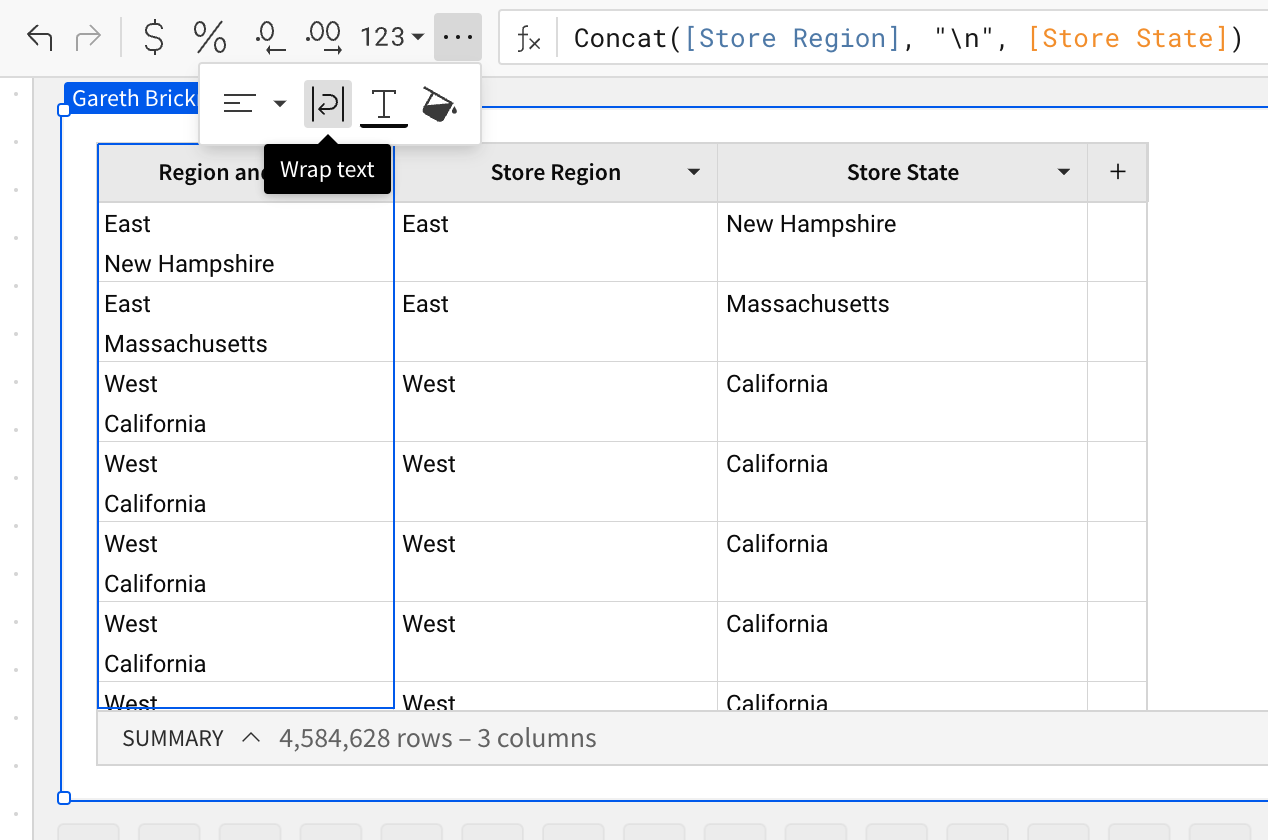
Task: Increase decimal places
Action: click(x=324, y=38)
